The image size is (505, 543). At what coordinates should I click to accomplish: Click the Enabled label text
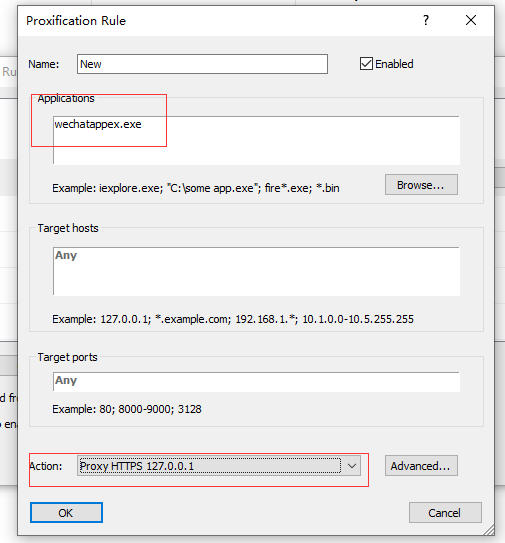coord(394,64)
